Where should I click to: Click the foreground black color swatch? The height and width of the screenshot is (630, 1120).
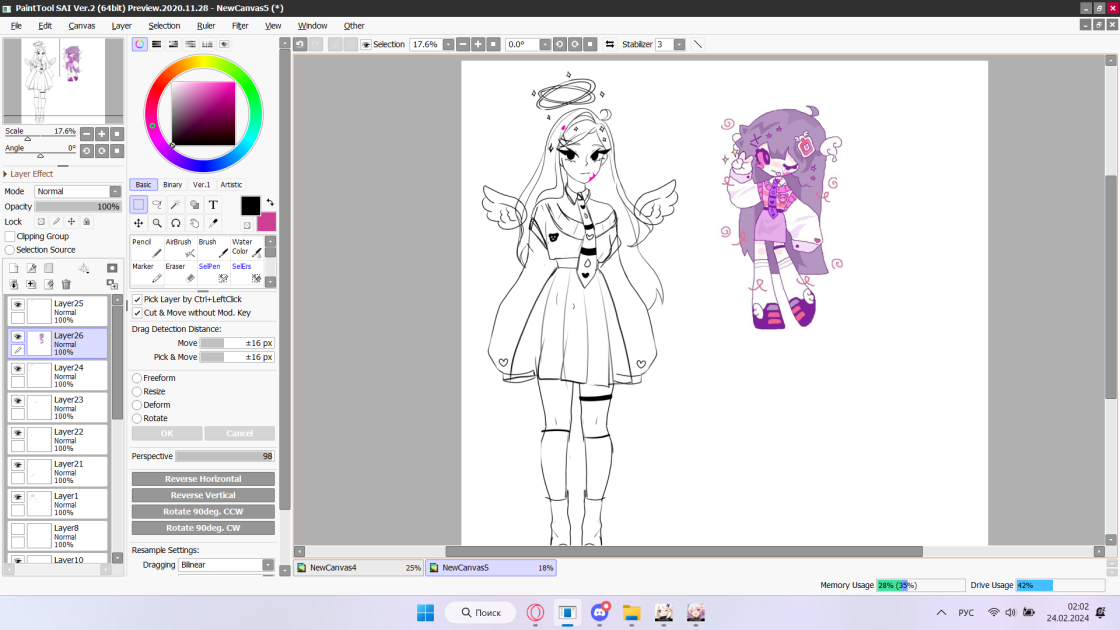(x=250, y=206)
